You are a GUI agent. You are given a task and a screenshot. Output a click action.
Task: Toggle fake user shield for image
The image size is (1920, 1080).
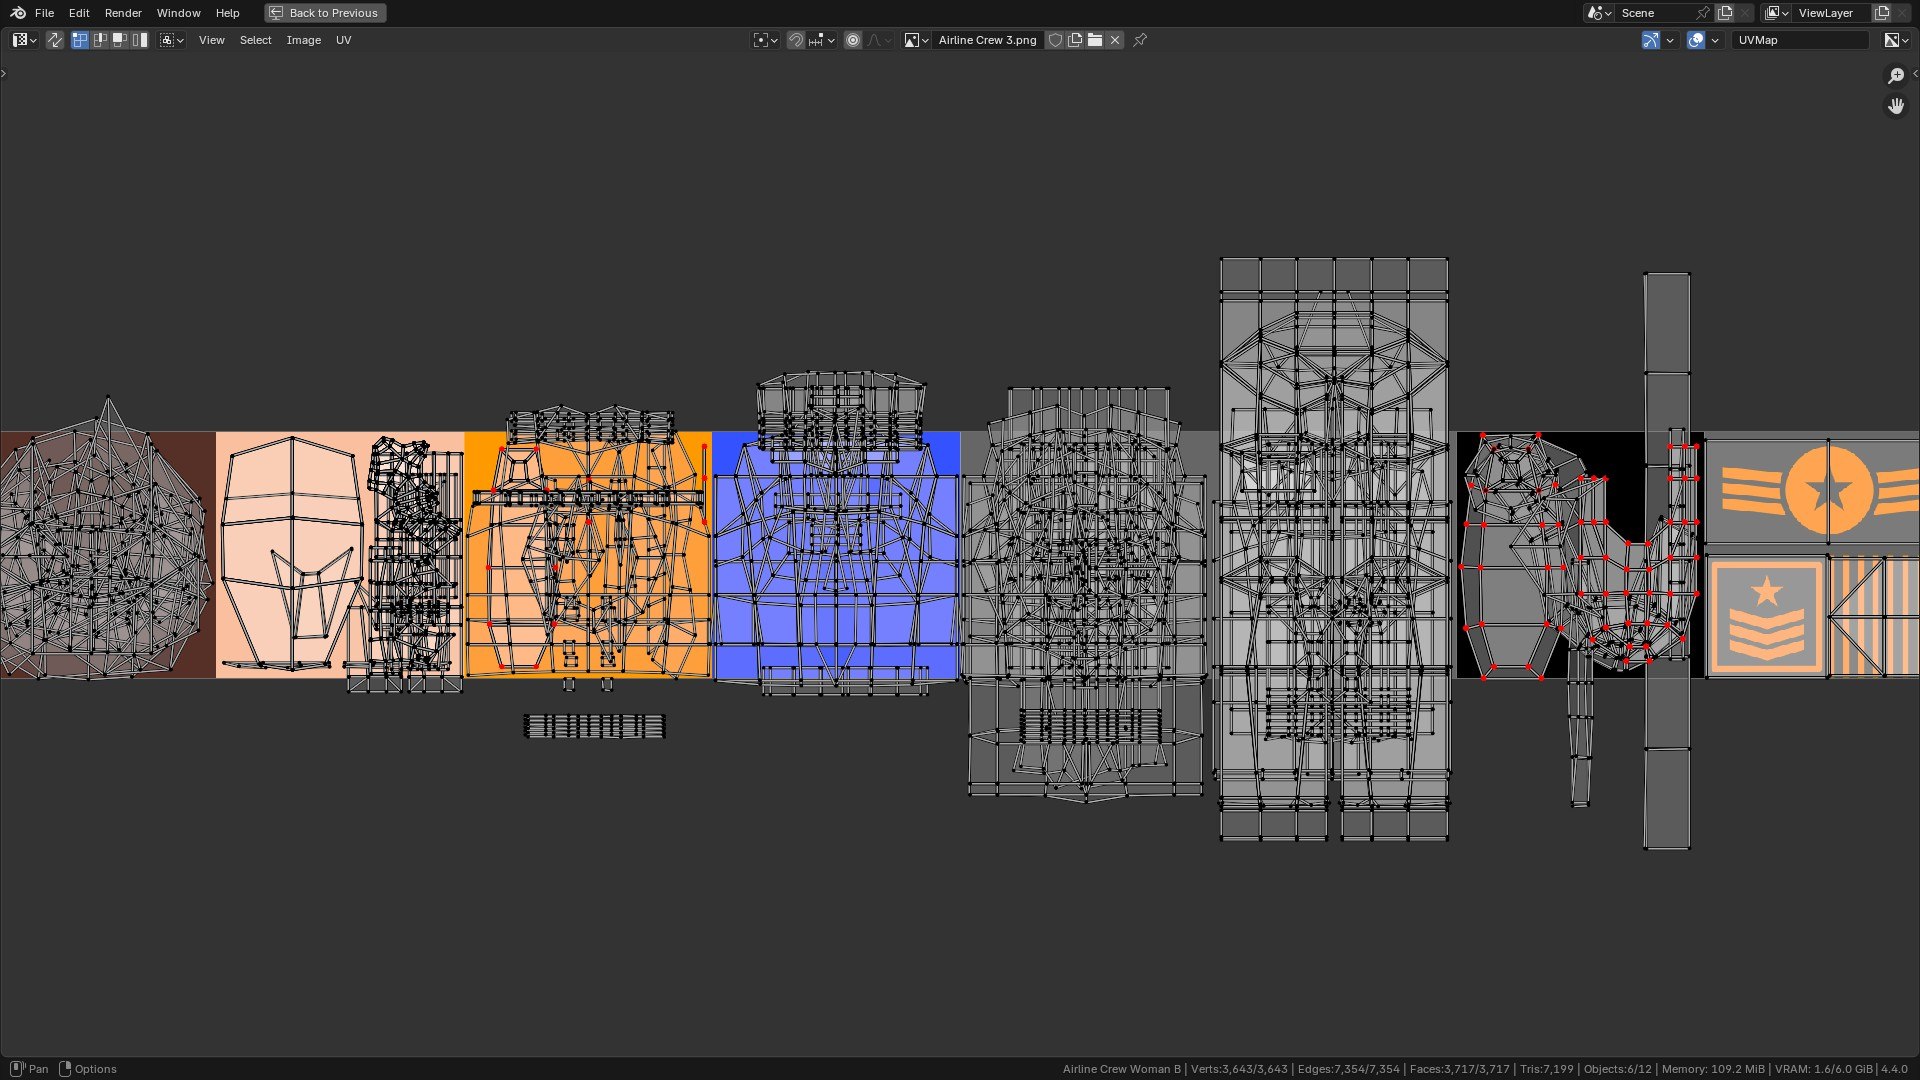tap(1055, 40)
